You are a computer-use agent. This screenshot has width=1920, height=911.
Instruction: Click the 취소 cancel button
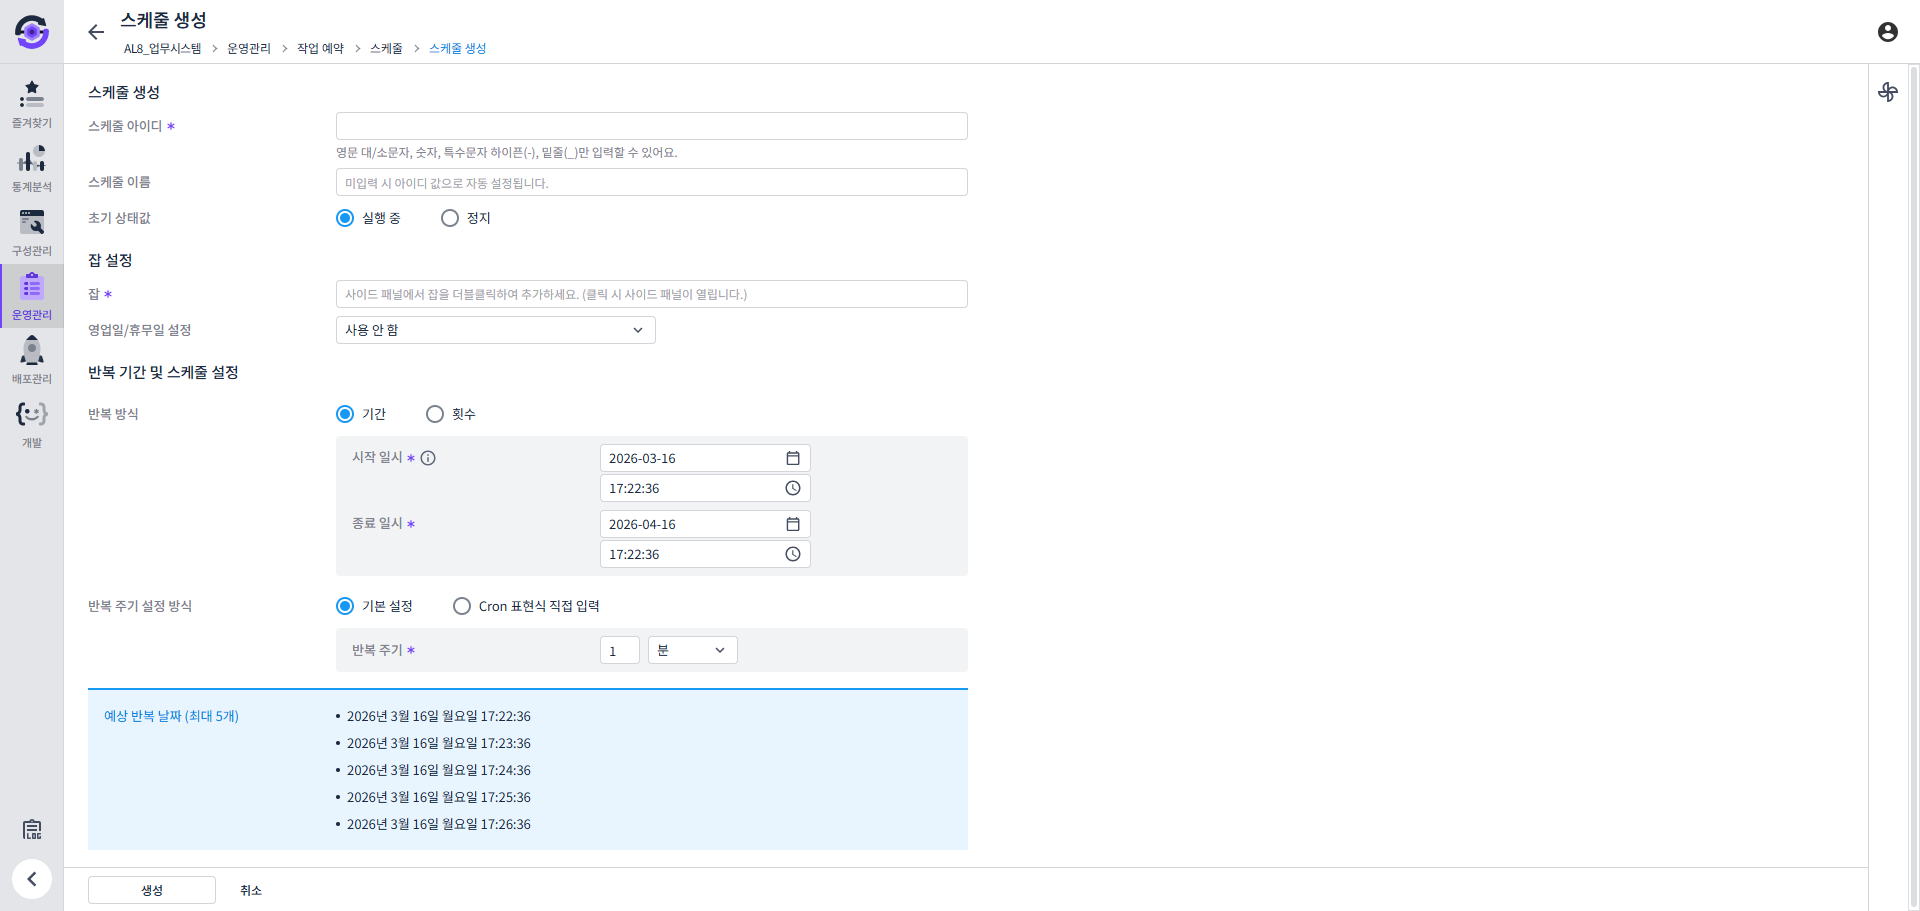click(x=251, y=890)
